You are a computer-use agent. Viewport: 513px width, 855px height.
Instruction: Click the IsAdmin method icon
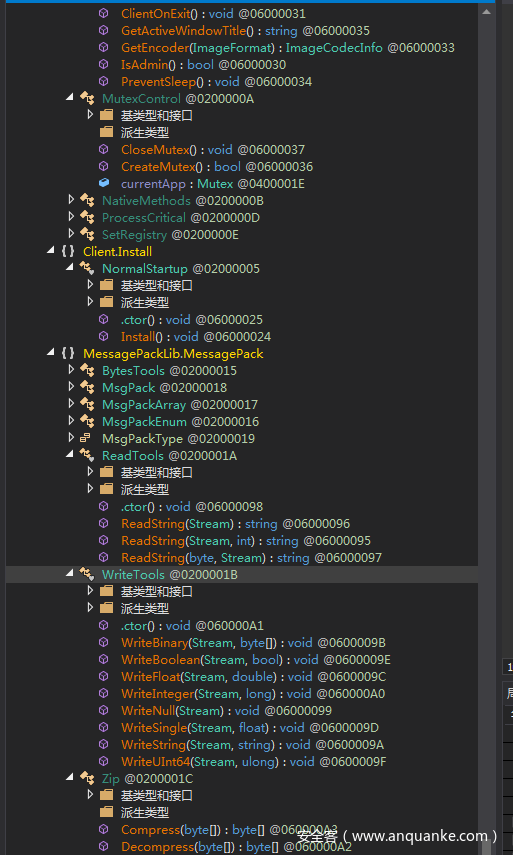coord(104,65)
